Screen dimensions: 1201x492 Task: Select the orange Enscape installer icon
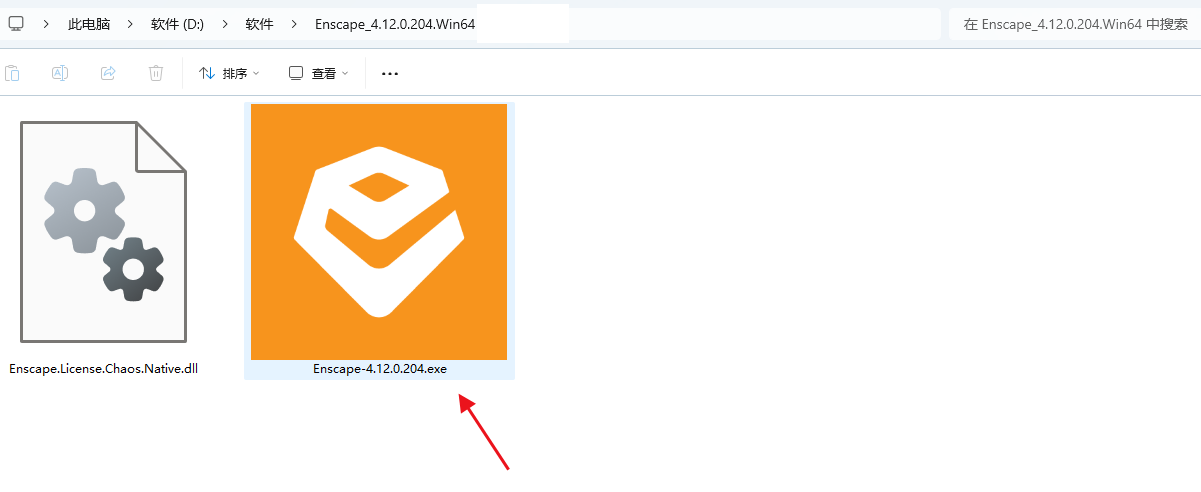(x=379, y=232)
